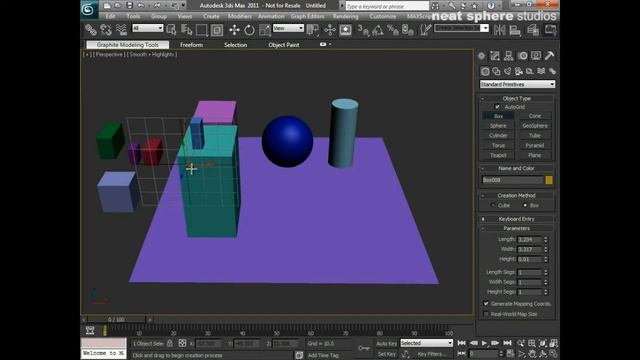Viewport: 640px width, 360px height.
Task: Activate the Select Object tool
Action: [171, 30]
